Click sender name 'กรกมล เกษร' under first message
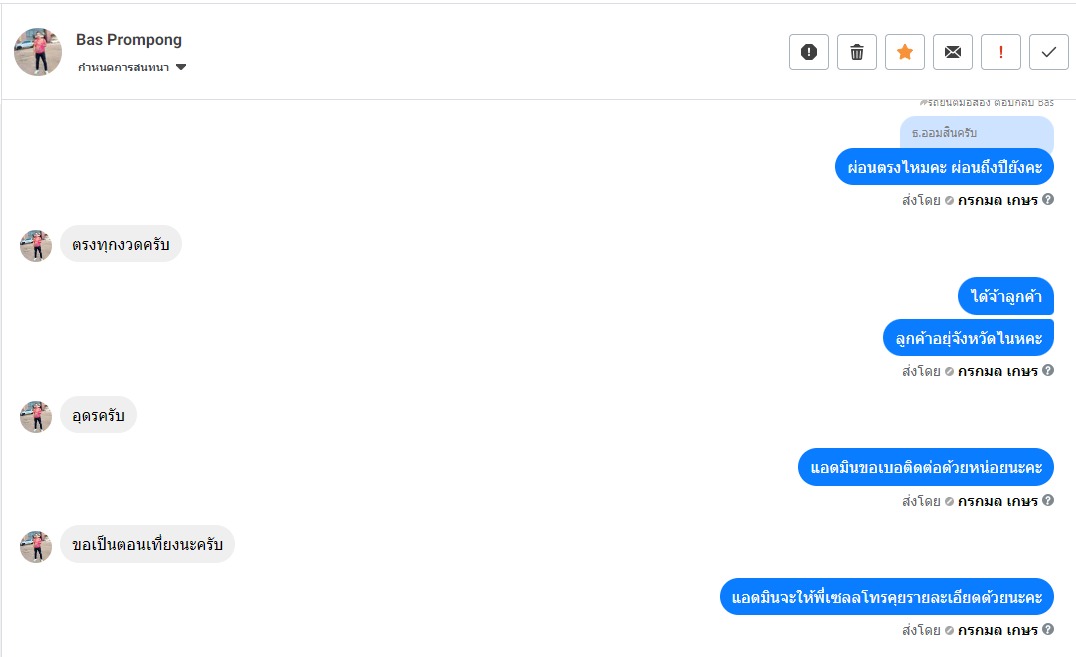The width and height of the screenshot is (1076, 657). [997, 200]
